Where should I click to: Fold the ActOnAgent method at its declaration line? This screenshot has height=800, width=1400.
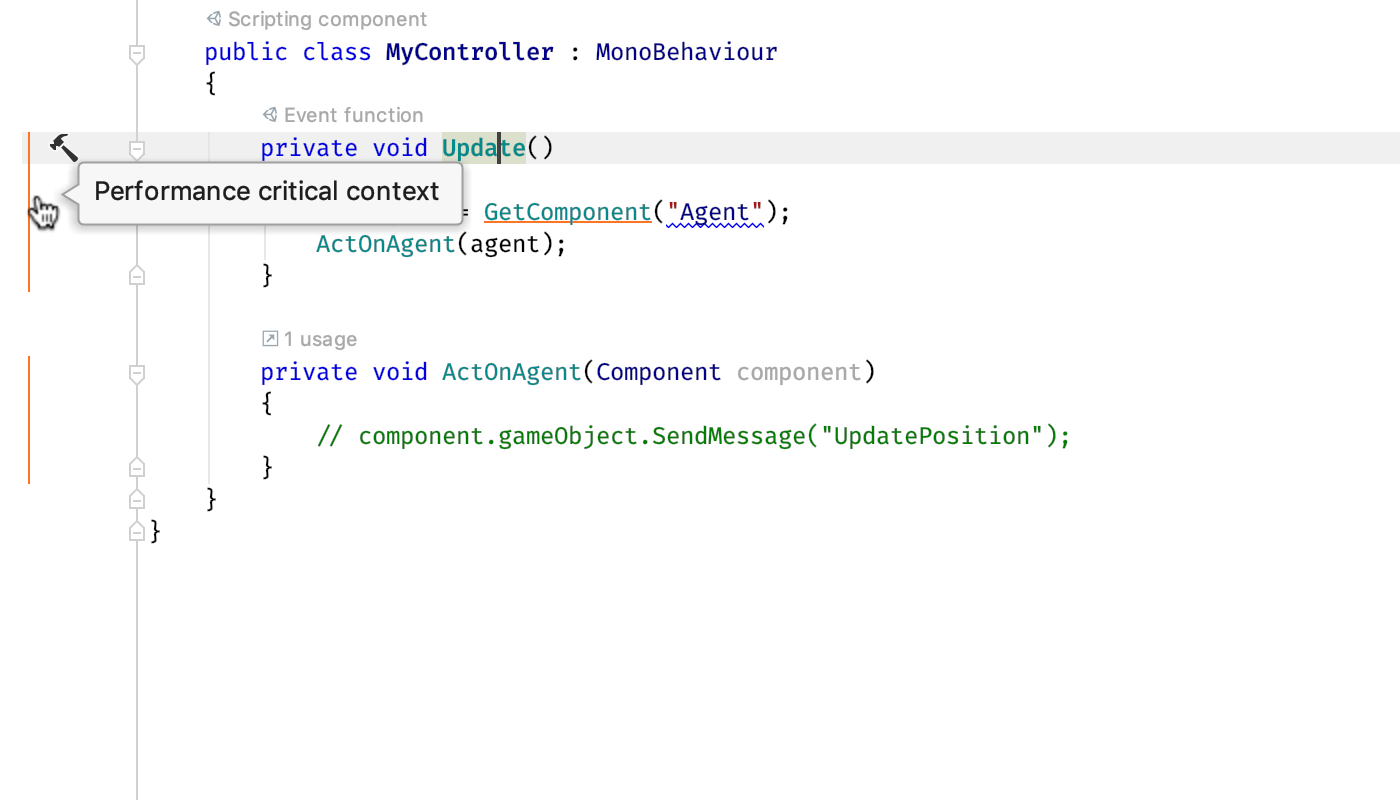137,373
